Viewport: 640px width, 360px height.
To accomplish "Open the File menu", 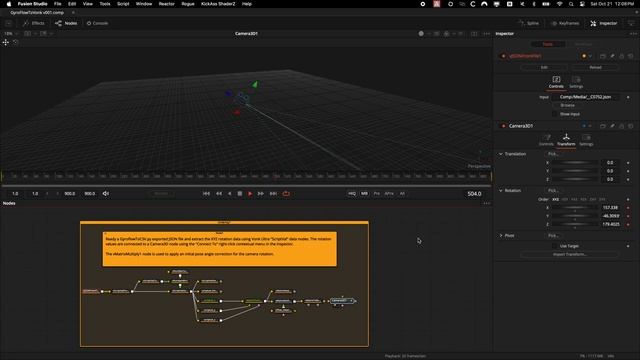I will coord(58,4).
